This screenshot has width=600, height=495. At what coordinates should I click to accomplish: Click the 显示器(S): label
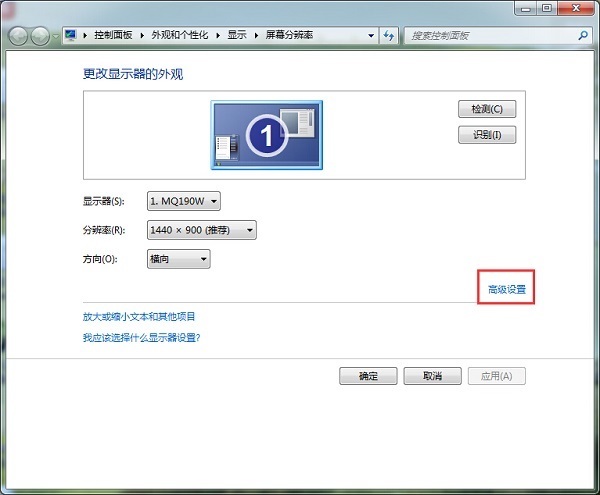tap(104, 201)
